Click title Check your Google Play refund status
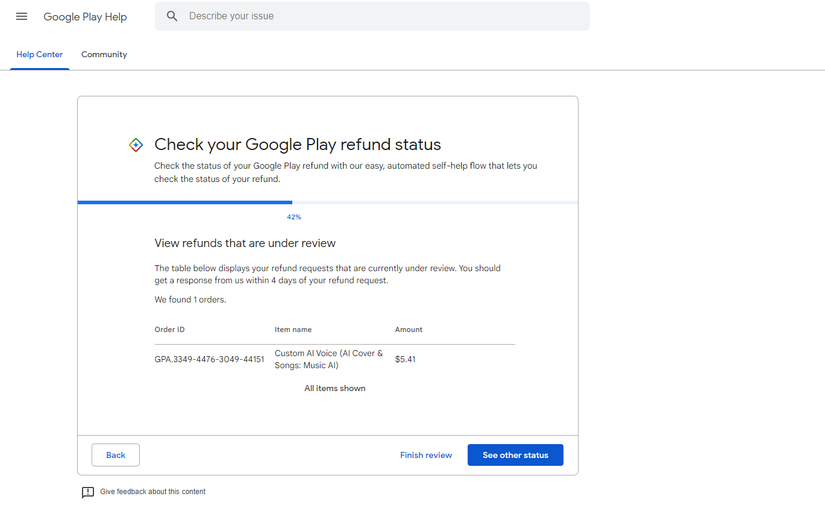 point(297,144)
